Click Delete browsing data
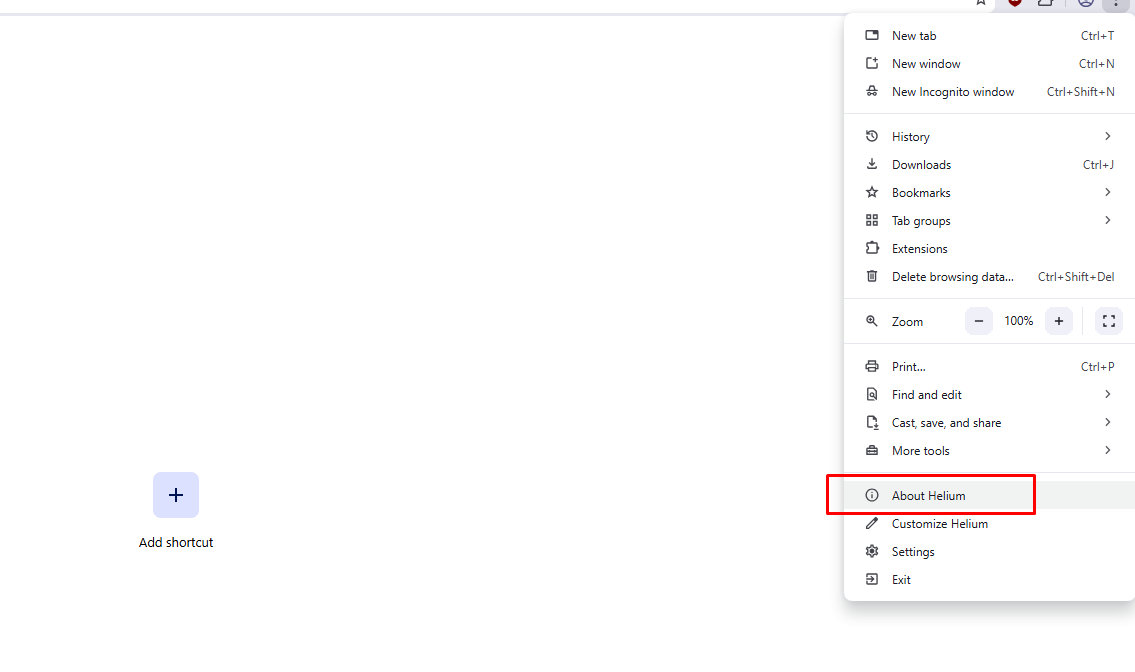This screenshot has width=1135, height=672. pos(952,276)
